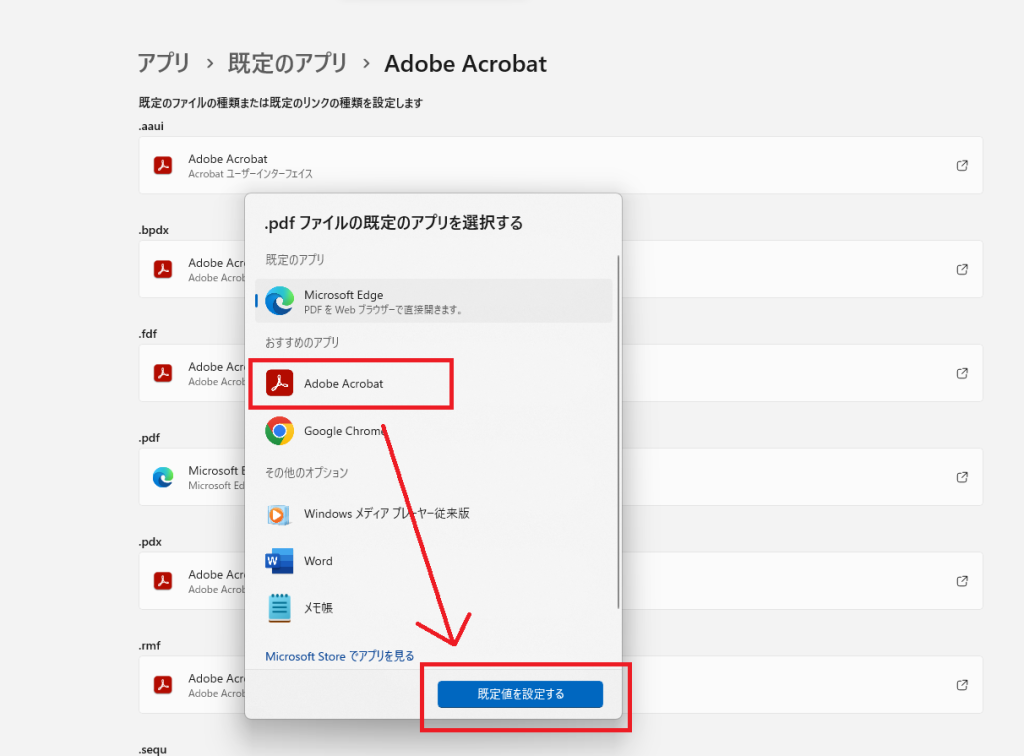This screenshot has width=1024, height=756.
Task: Open the external-link icon for .rmf
Action: tap(962, 685)
